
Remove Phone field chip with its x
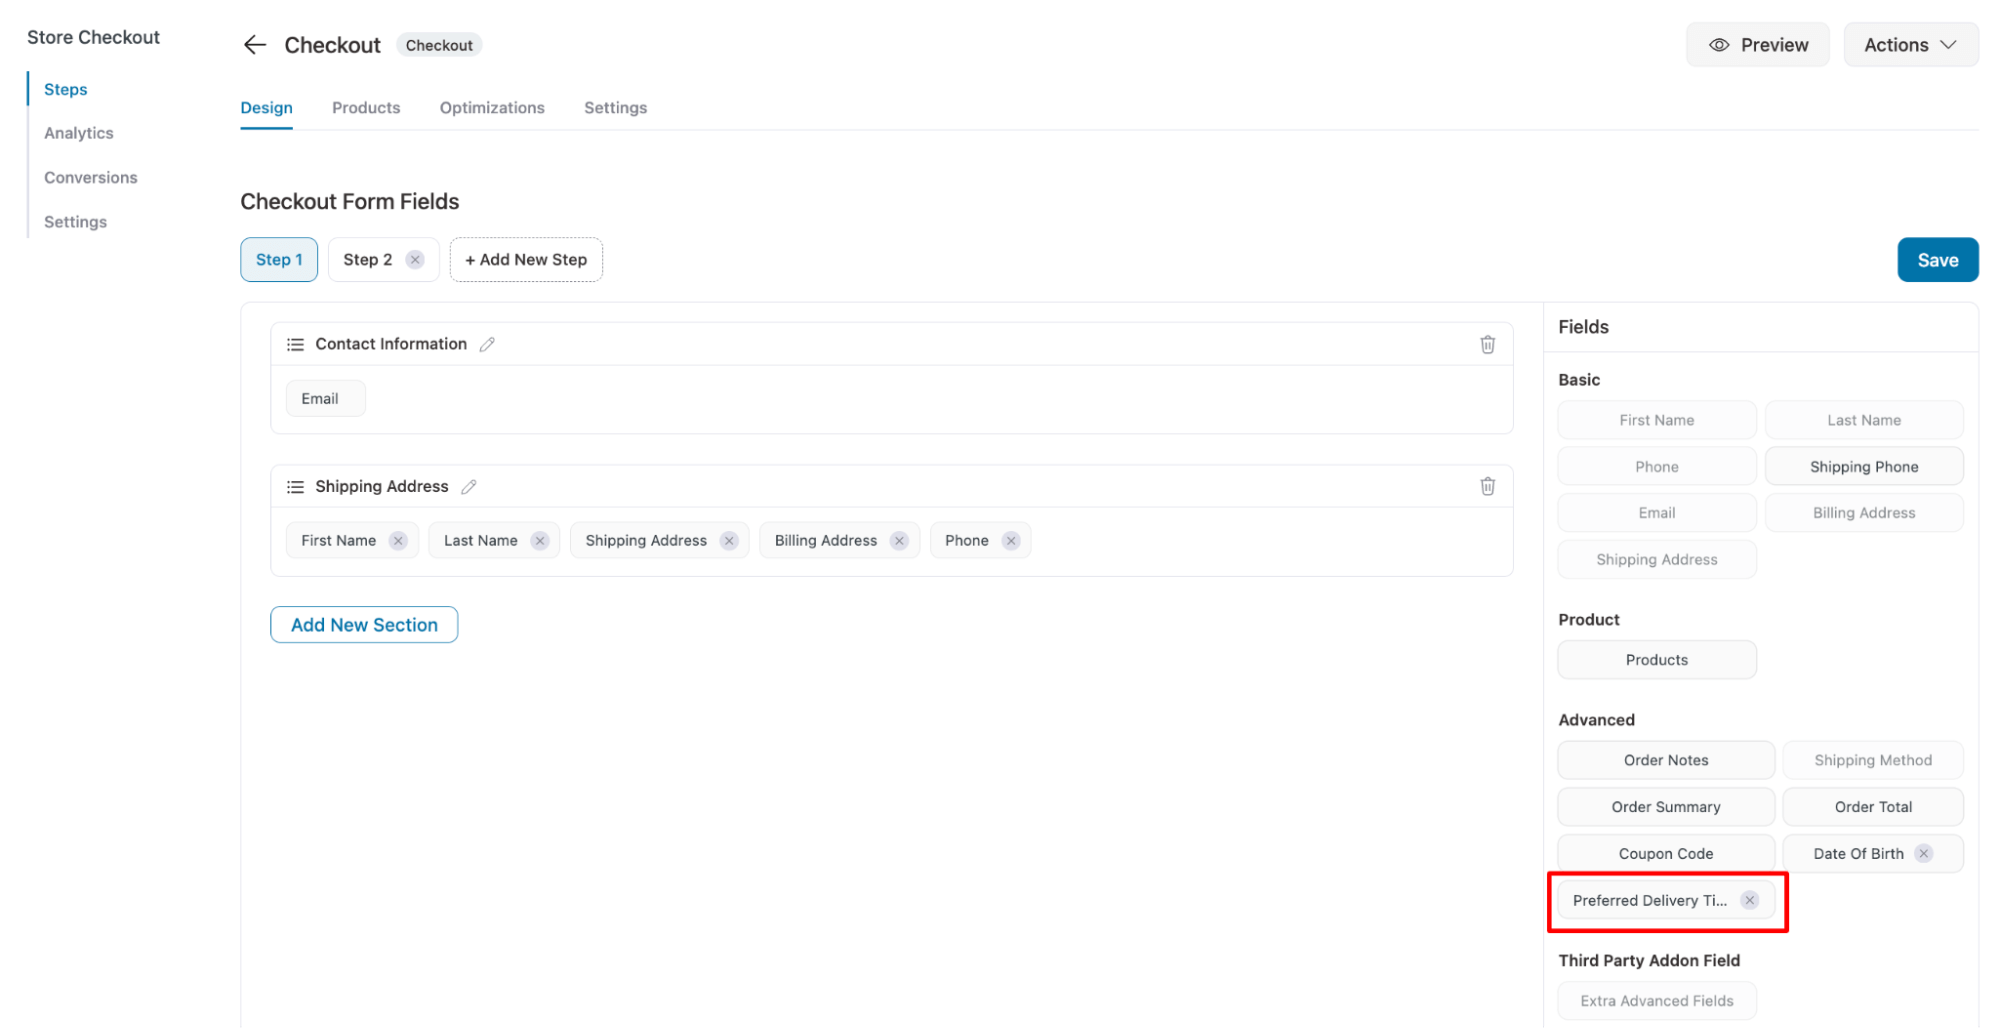(x=1011, y=541)
